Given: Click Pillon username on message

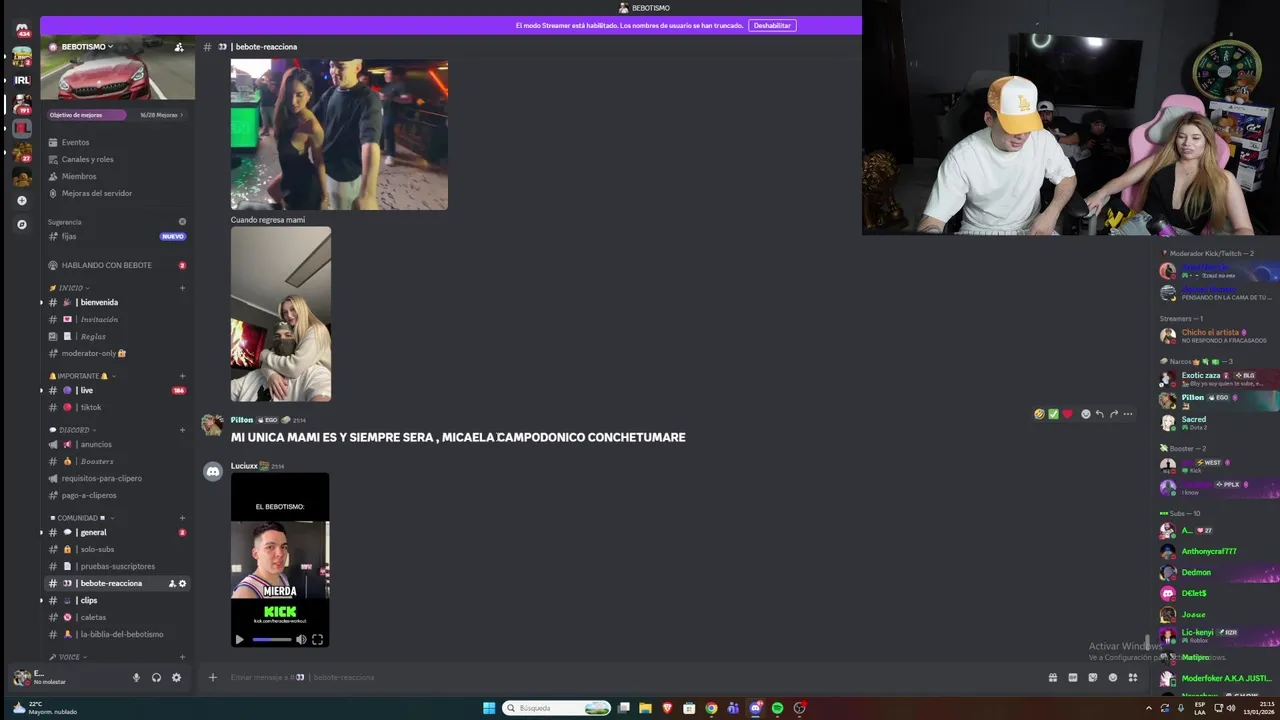Looking at the screenshot, I should 242,420.
